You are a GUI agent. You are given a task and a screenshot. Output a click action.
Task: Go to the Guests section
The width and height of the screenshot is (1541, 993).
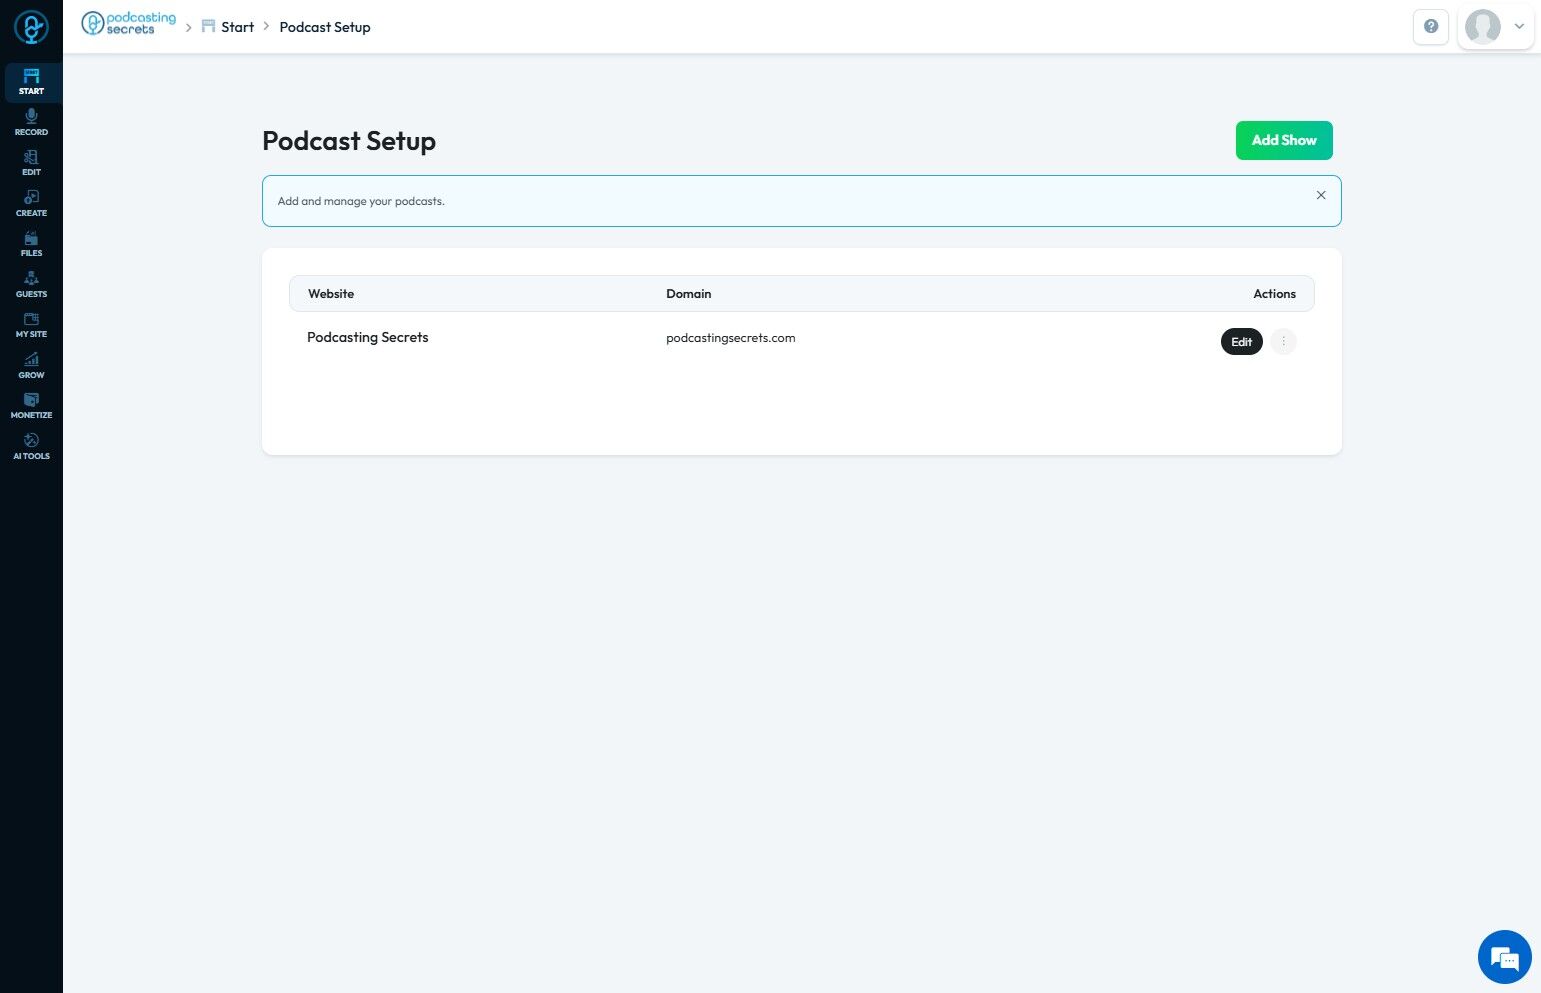pos(31,285)
